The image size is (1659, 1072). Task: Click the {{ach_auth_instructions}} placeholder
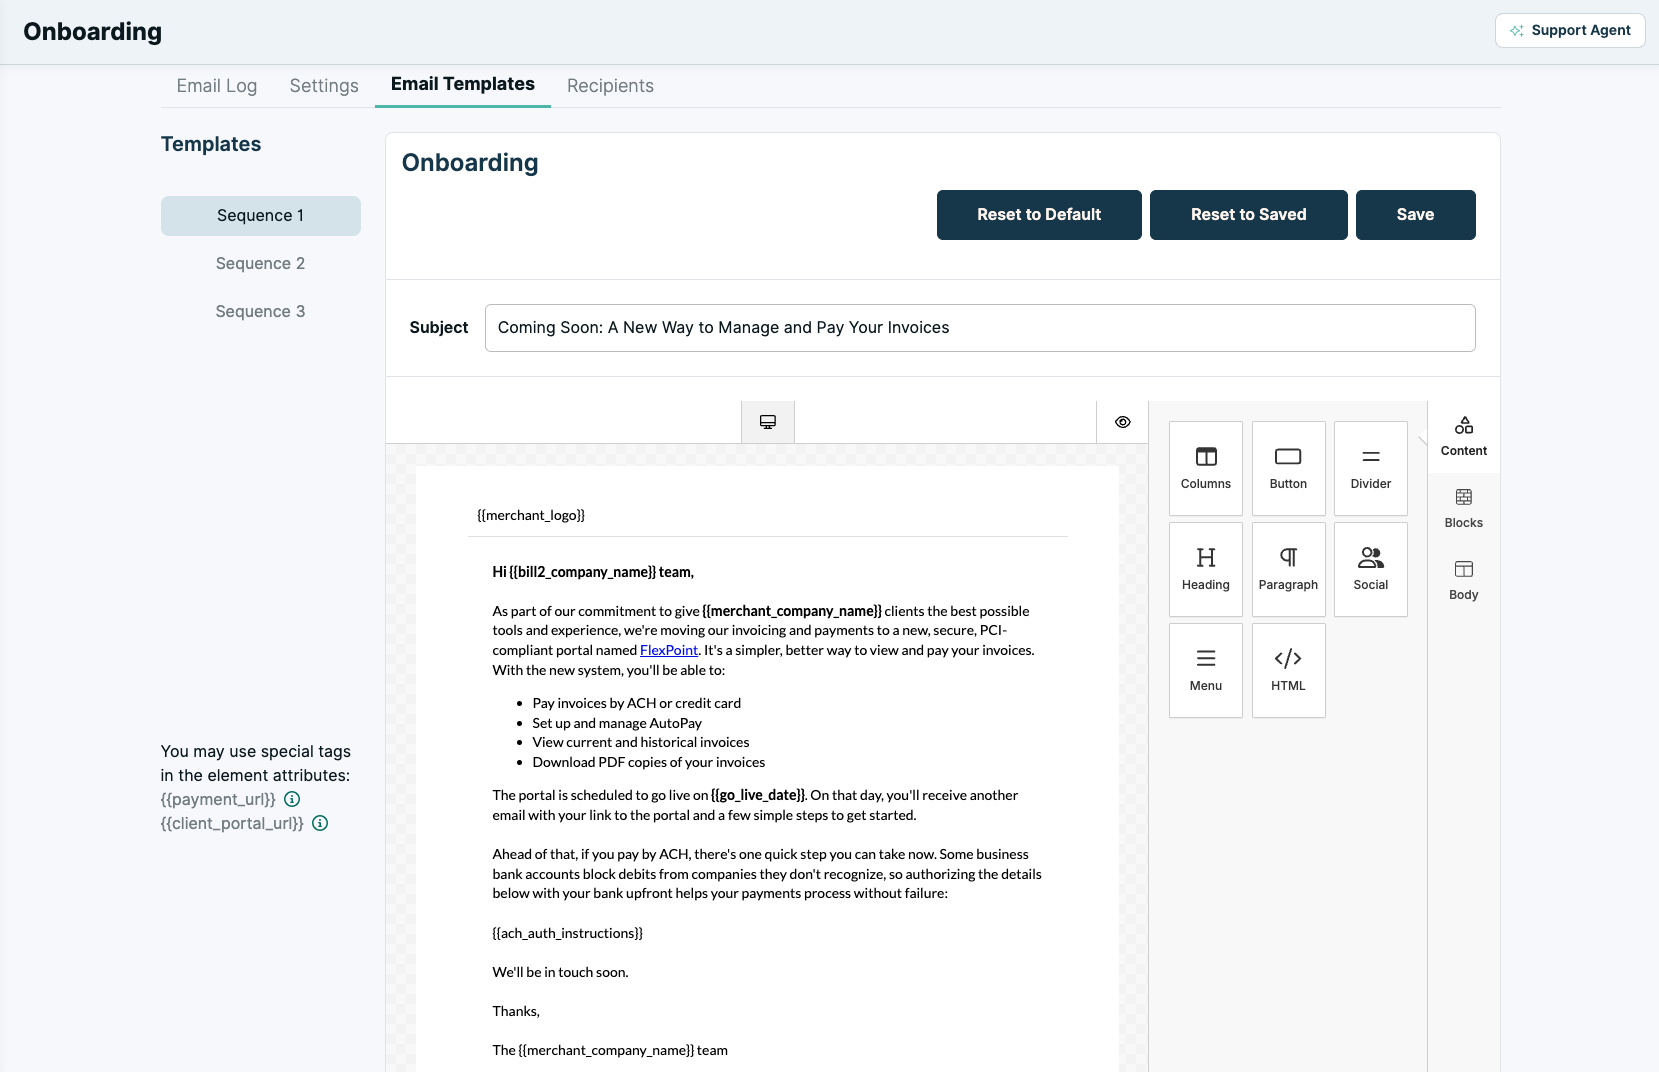[x=568, y=933]
